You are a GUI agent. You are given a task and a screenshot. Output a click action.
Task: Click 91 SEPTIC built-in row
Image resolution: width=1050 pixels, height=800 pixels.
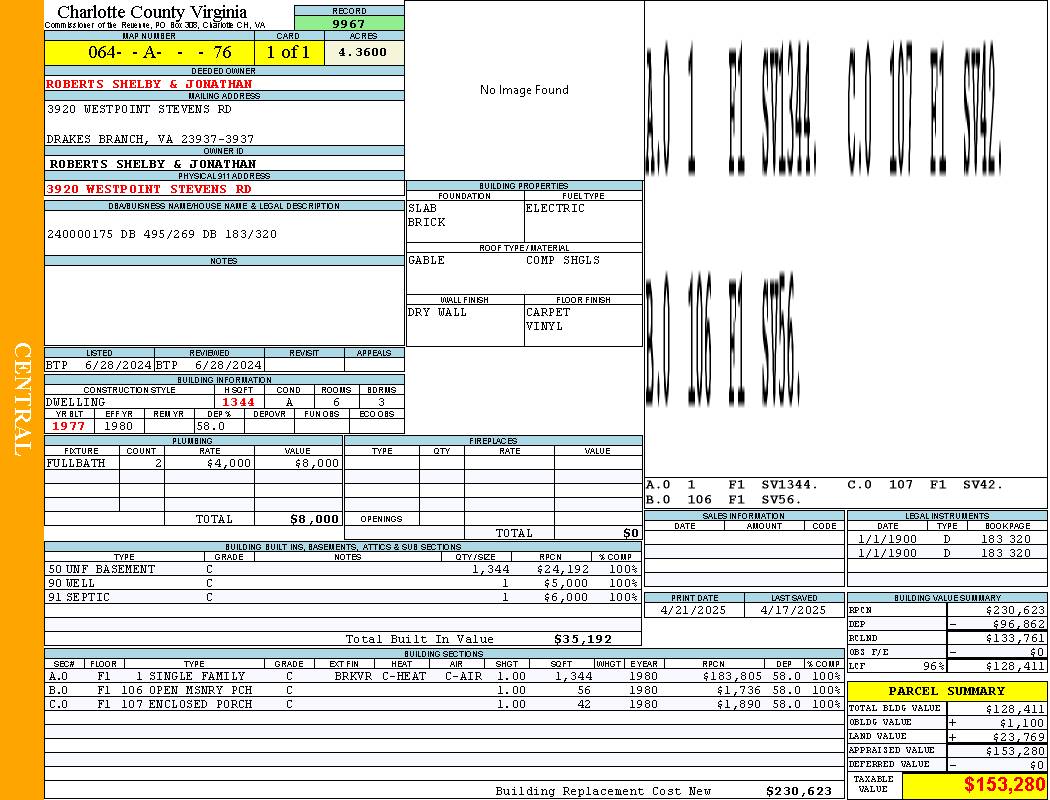pos(343,597)
